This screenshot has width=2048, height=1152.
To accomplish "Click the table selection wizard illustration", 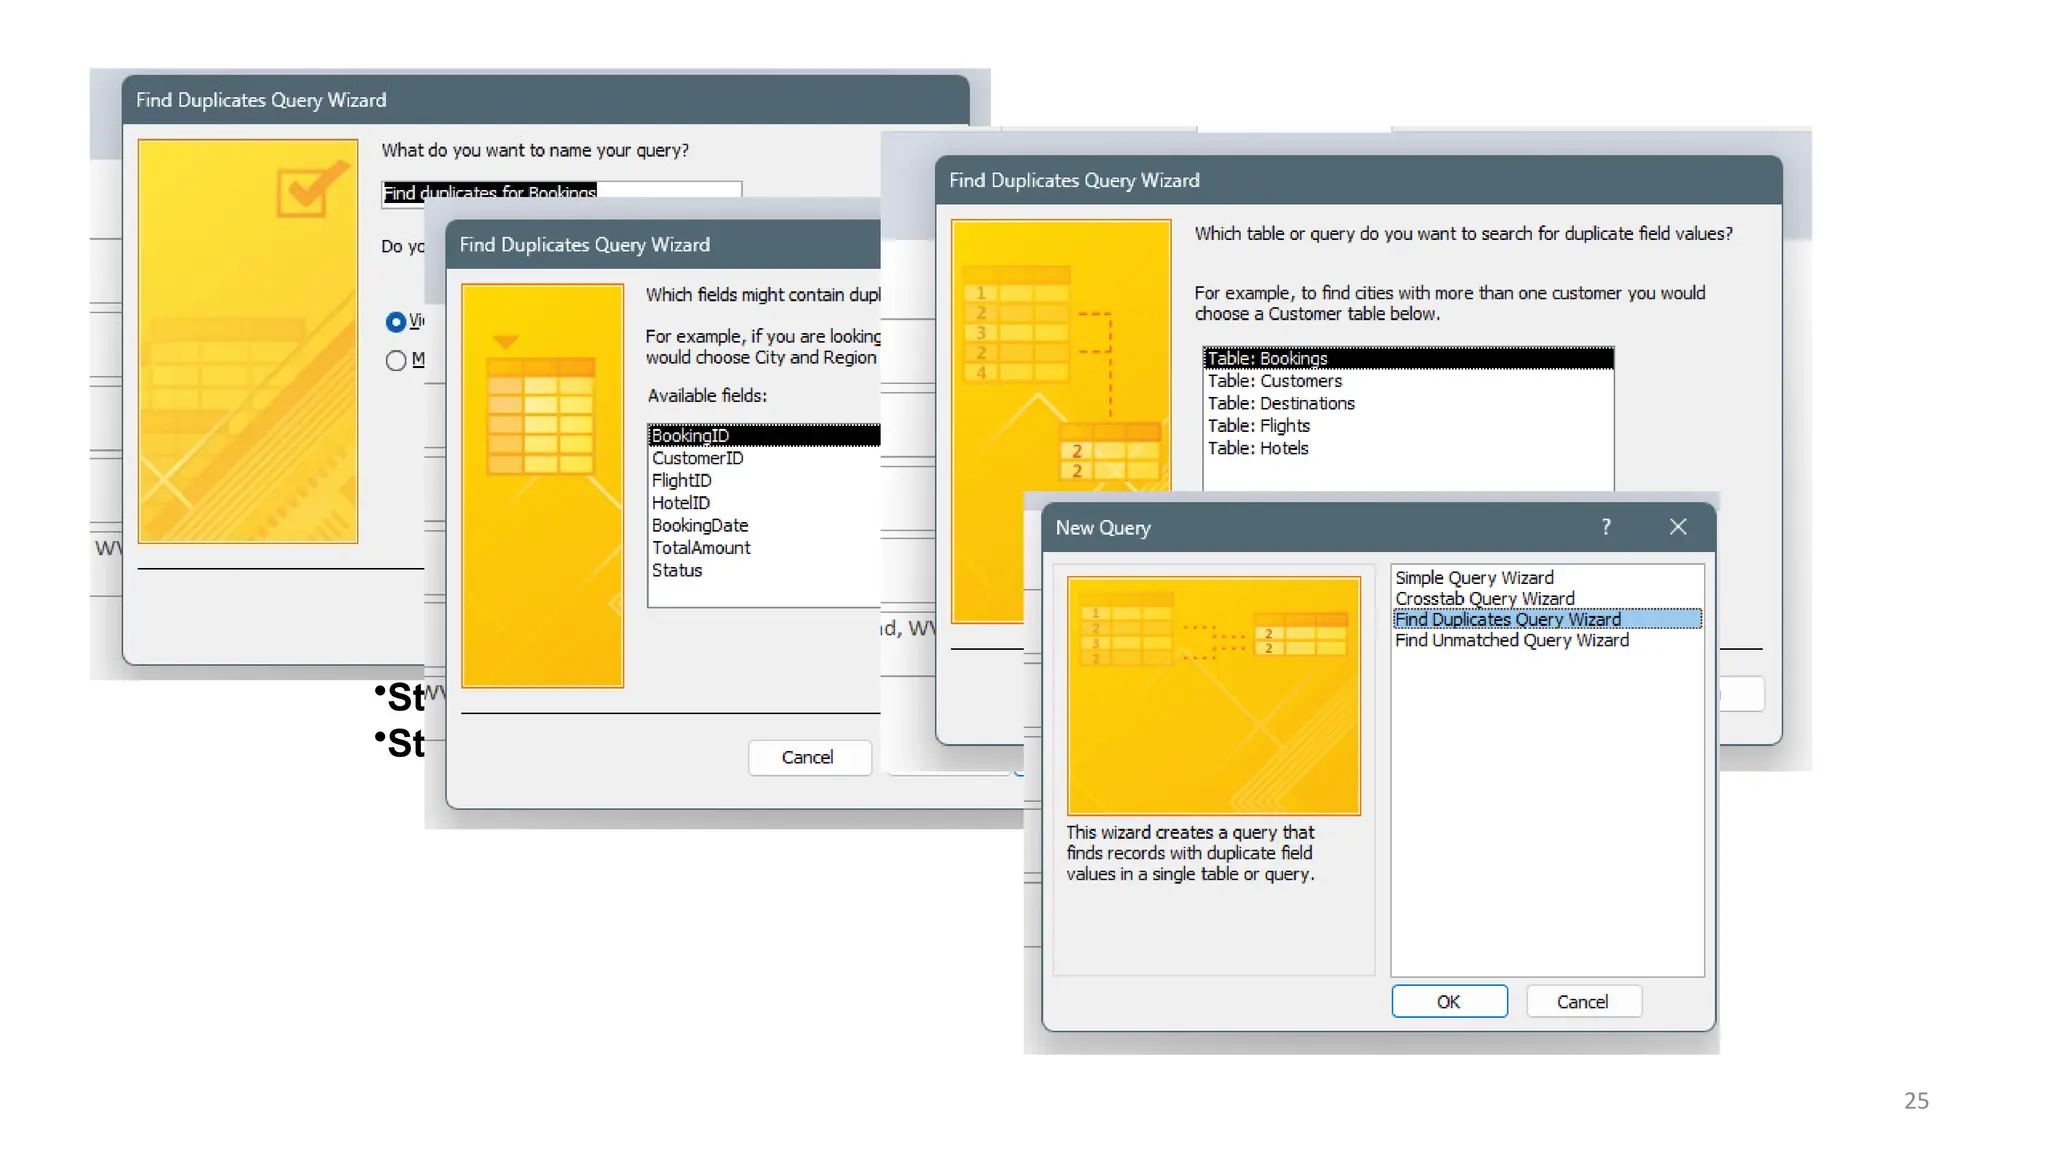I will [x=1060, y=350].
